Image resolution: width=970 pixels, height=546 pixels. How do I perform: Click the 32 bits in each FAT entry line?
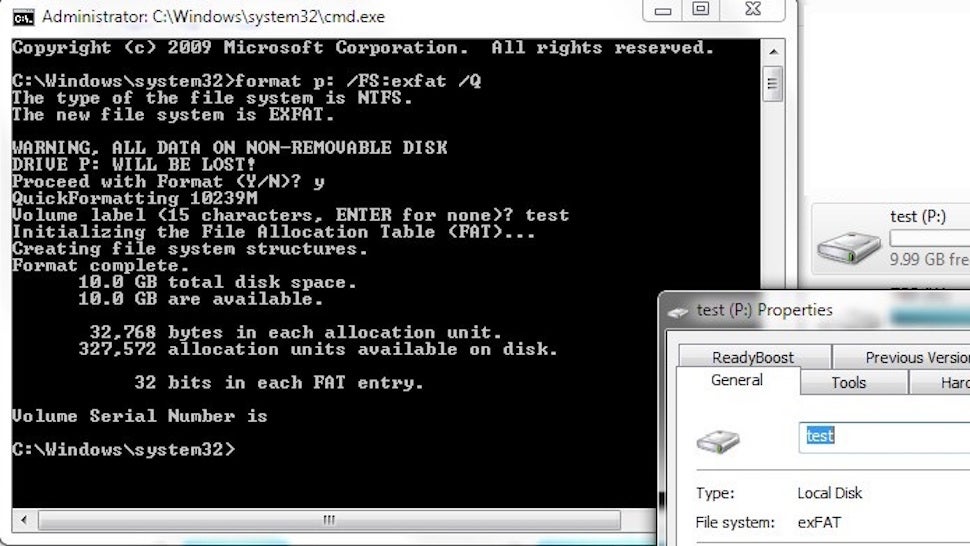click(279, 383)
